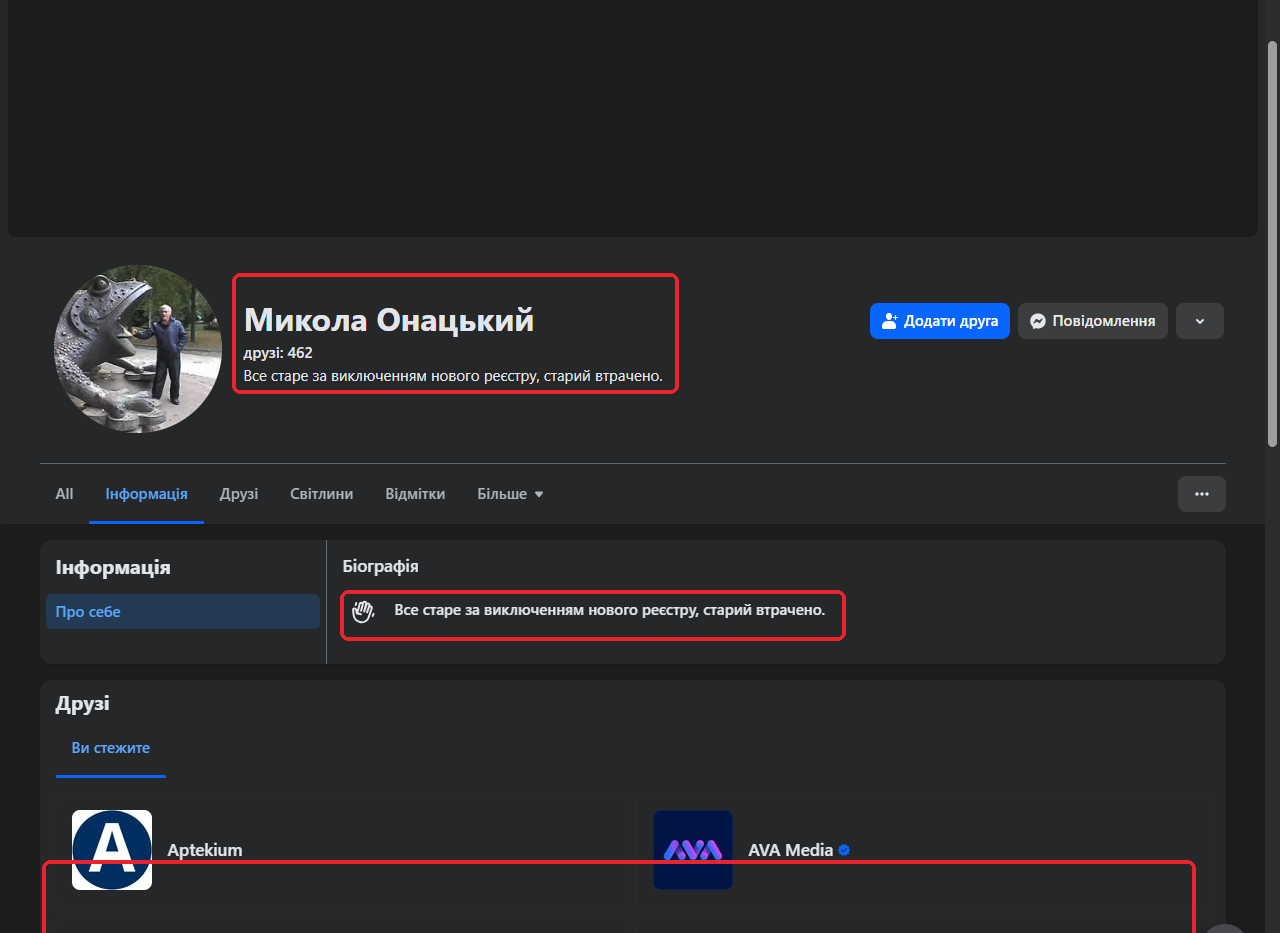Click the Додати друга button
Screen dimensions: 1280x933
(940, 321)
